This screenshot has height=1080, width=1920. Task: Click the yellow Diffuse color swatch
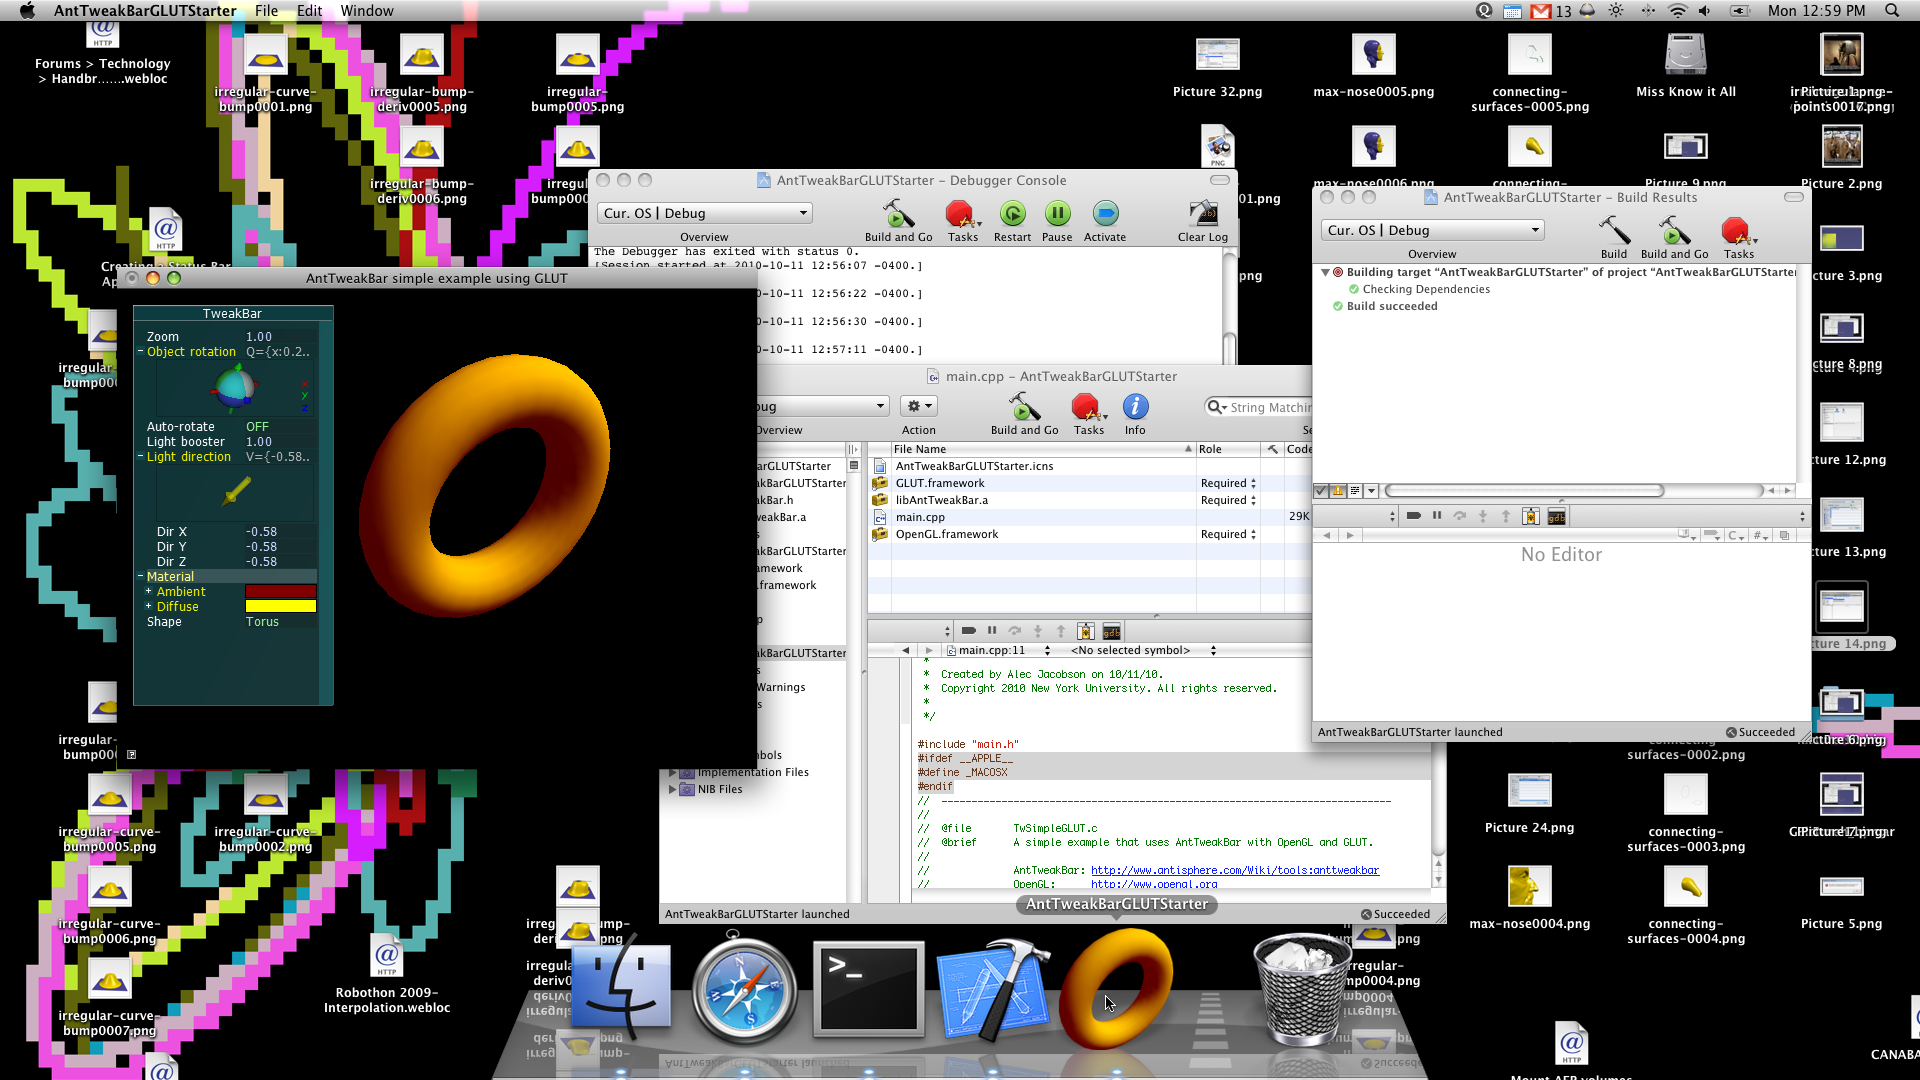[281, 607]
